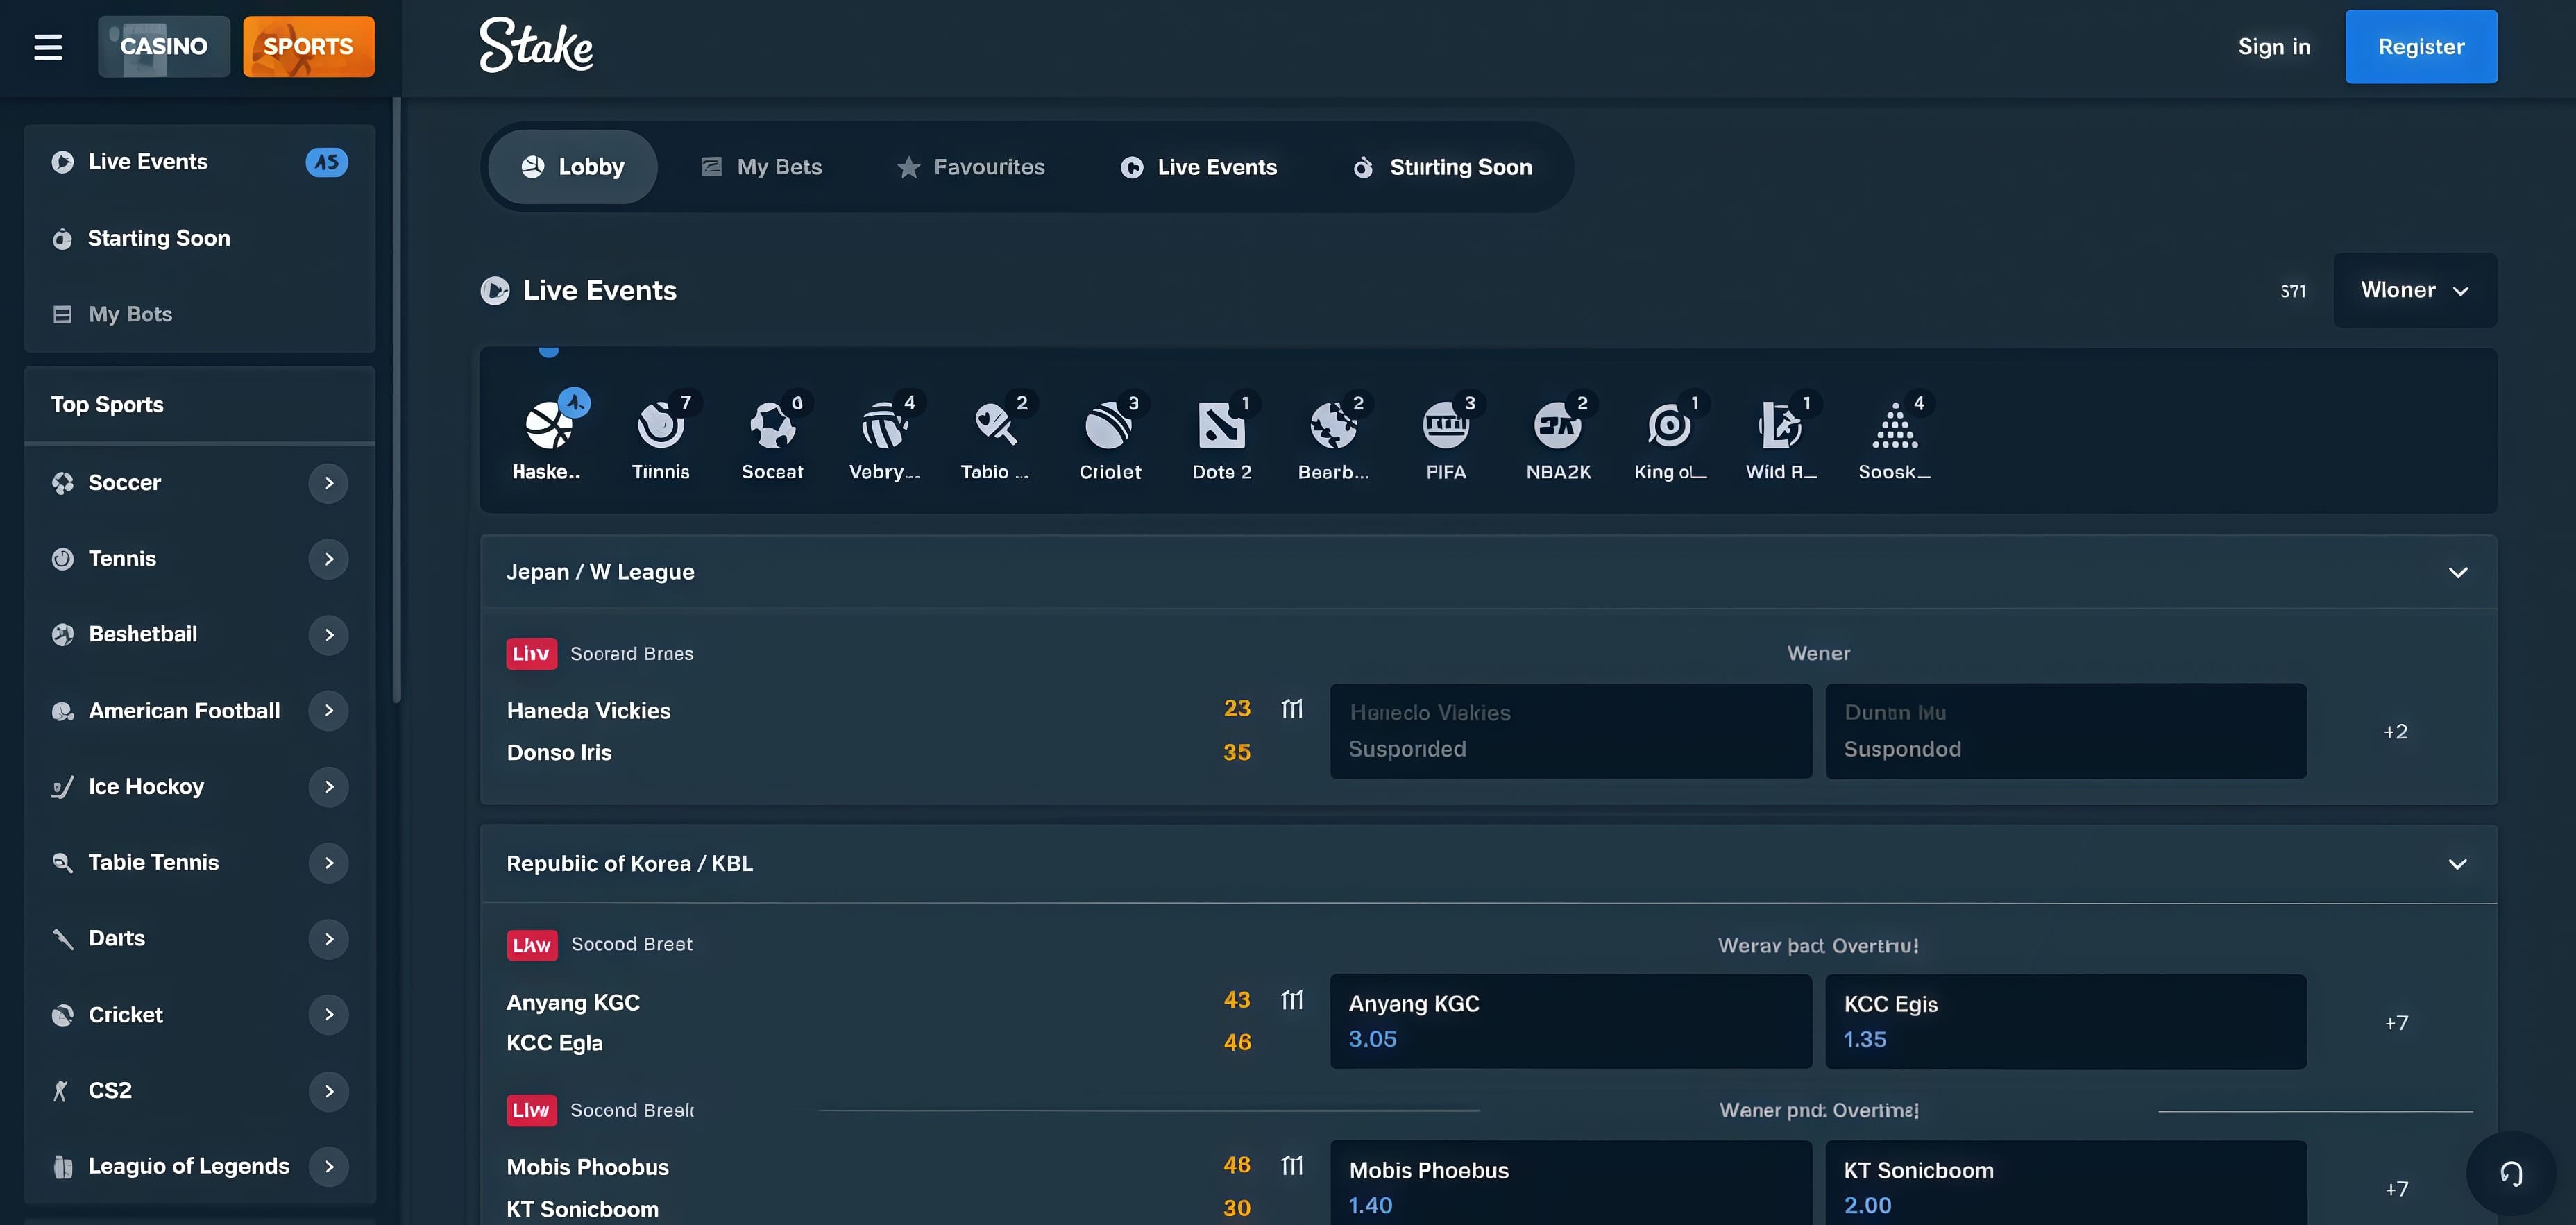Viewport: 2576px width, 1225px height.
Task: Switch to the Casino section
Action: pyautogui.click(x=164, y=46)
